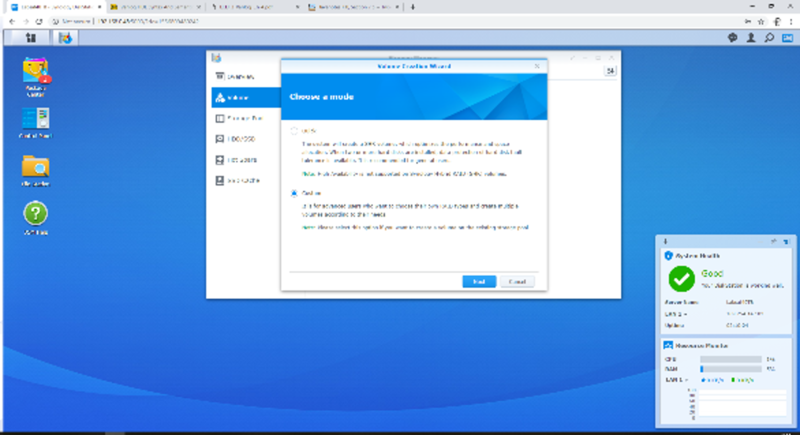
Task: Switch to the fourth browser tab
Action: tap(355, 7)
